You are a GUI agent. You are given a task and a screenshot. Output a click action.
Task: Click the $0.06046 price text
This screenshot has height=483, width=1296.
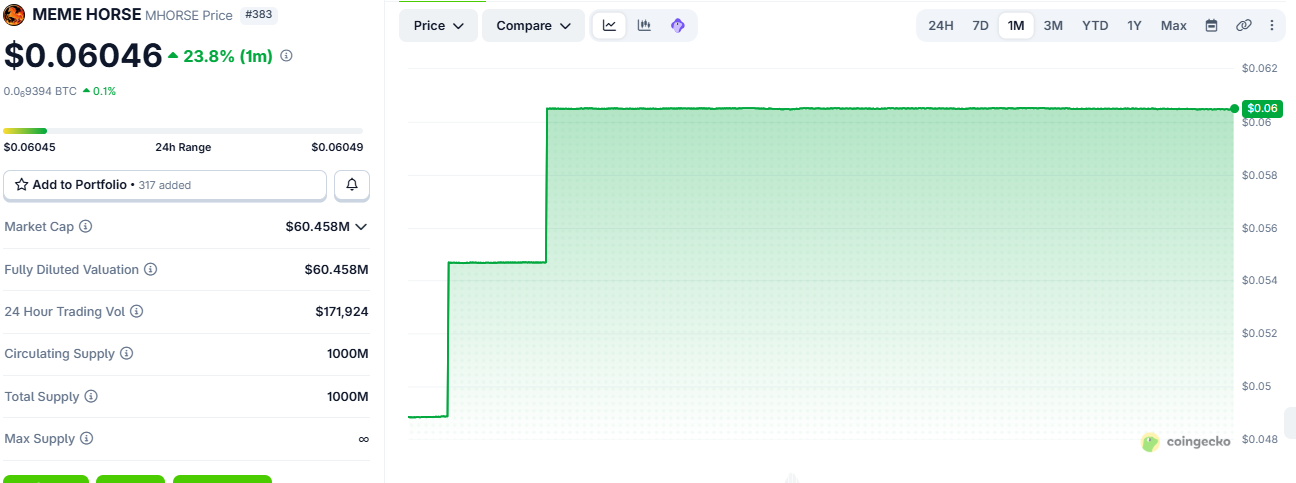coord(83,56)
